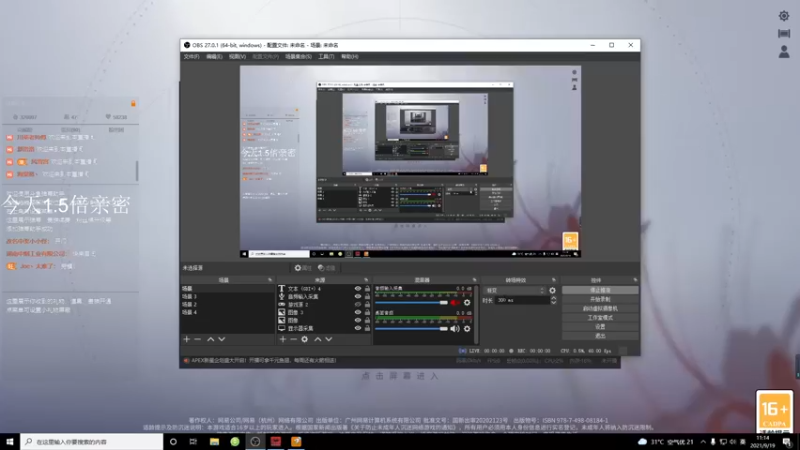This screenshot has height=450, width=800.
Task: Select the 图像 source row
Action: point(323,320)
